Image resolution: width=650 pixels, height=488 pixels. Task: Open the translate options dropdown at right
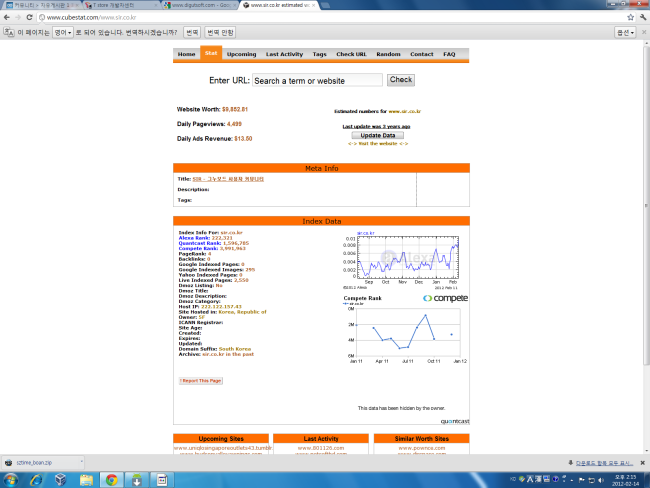pos(625,32)
